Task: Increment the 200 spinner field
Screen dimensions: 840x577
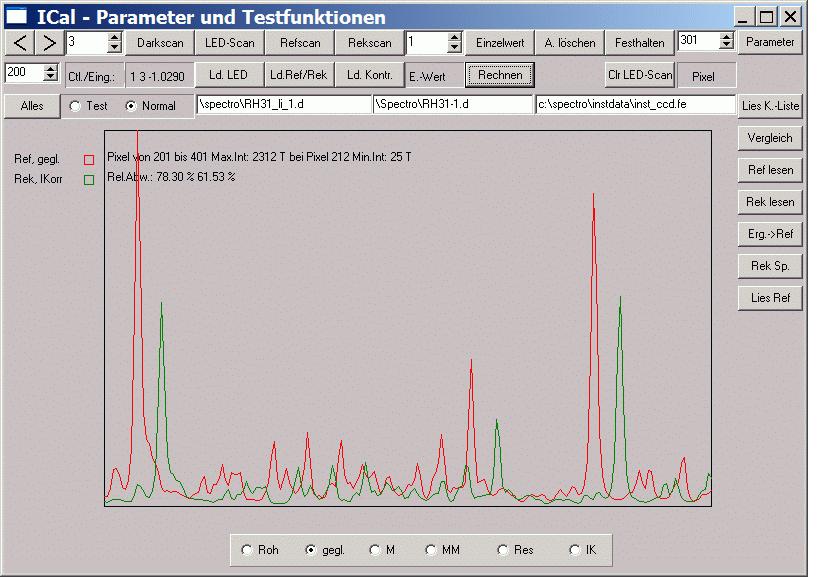Action: (x=51, y=70)
